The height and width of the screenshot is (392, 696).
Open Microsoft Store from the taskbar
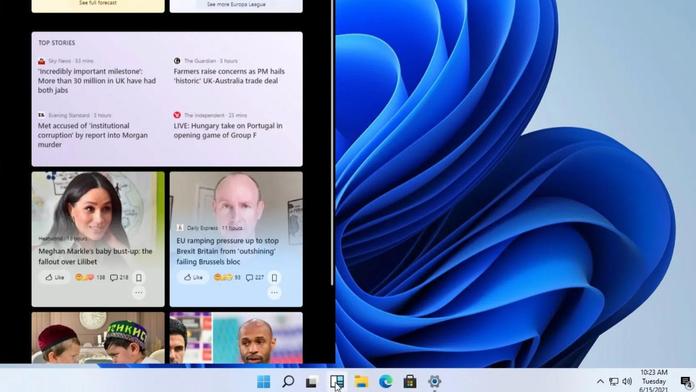[x=410, y=381]
